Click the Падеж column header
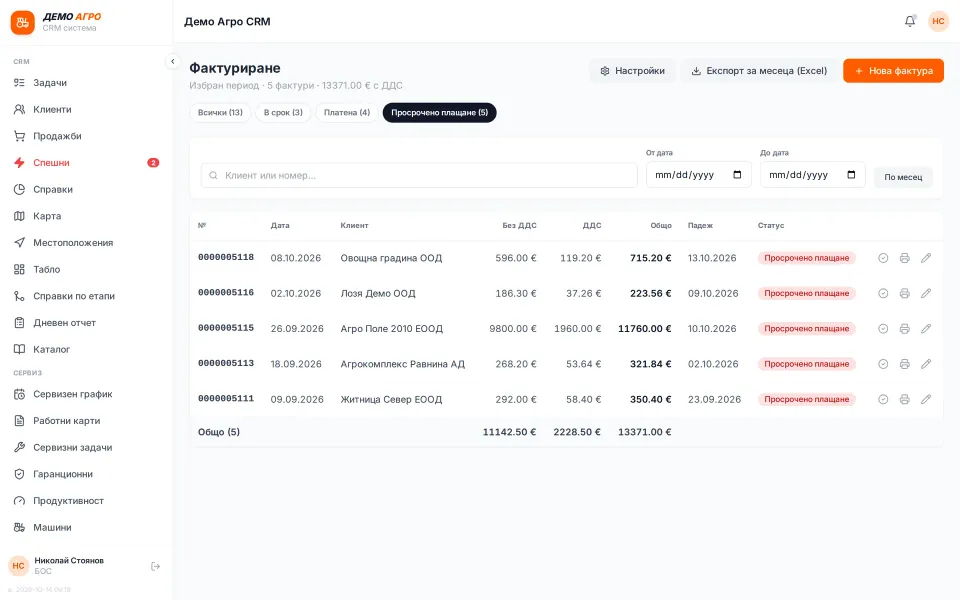 pos(700,225)
